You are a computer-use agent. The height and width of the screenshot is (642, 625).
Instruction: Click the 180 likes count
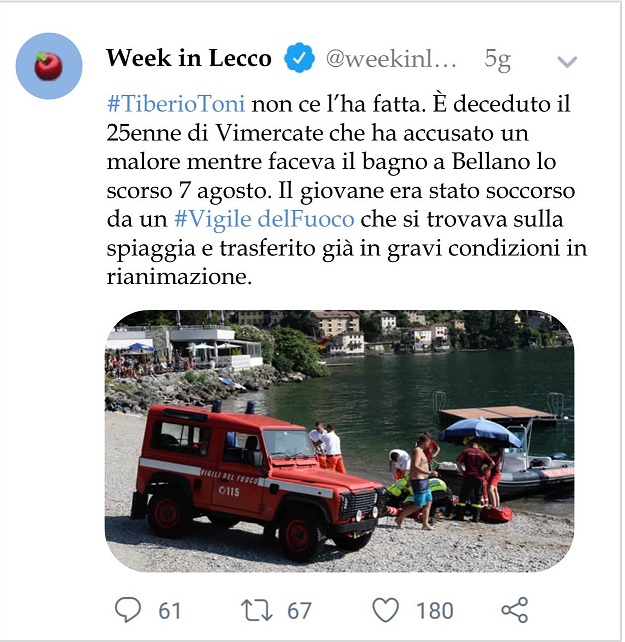(x=435, y=611)
